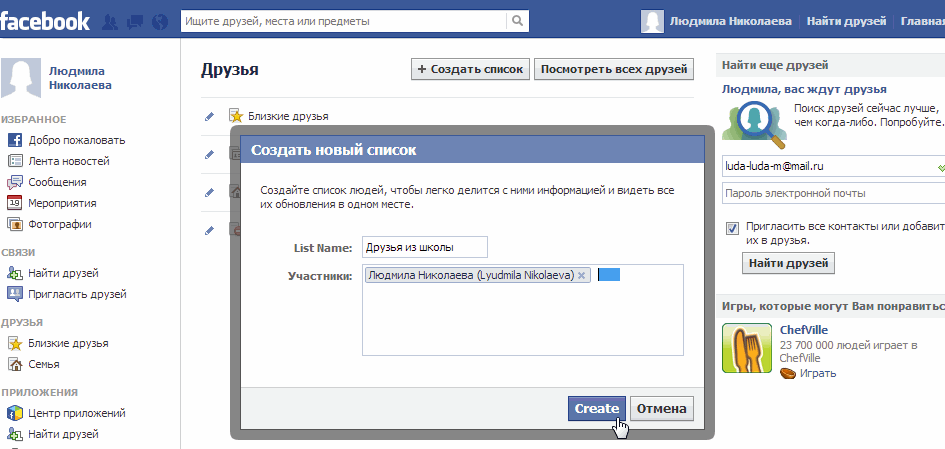Click the Сообщения speech bubble icon
This screenshot has width=945, height=449.
coord(14,183)
